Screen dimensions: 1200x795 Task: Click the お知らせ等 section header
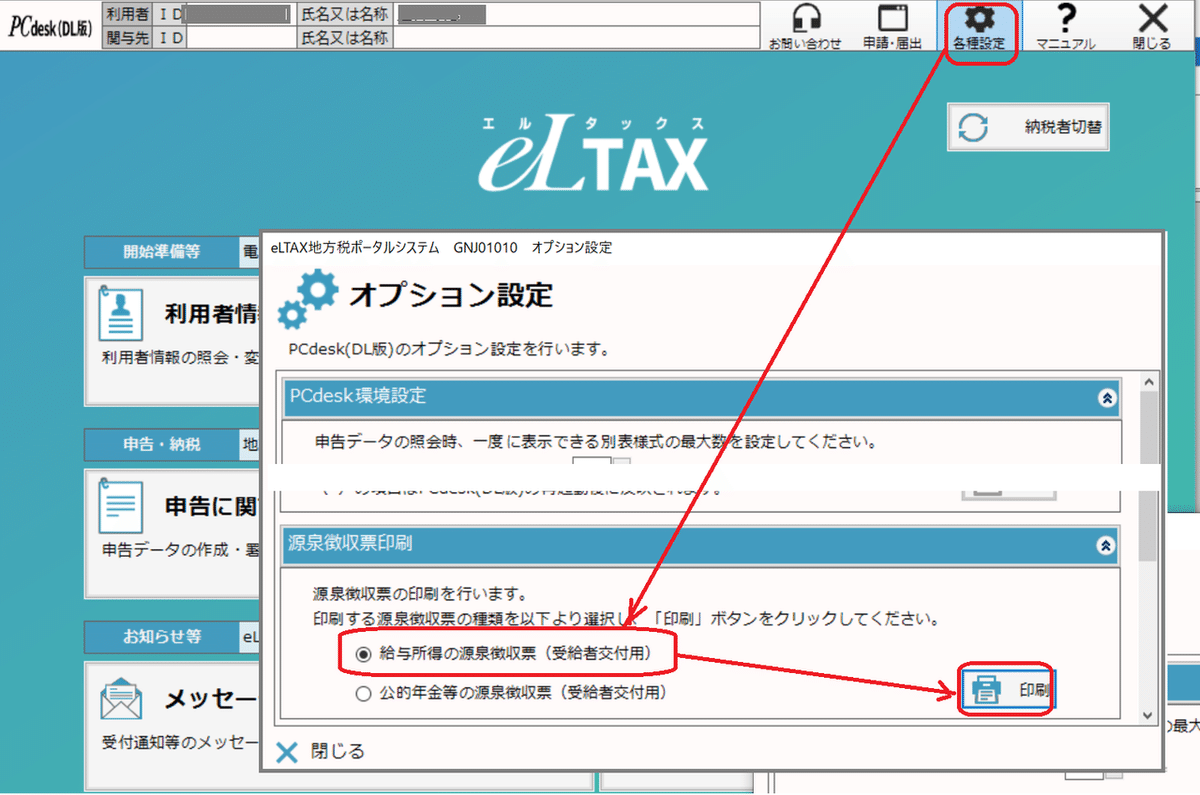click(160, 637)
